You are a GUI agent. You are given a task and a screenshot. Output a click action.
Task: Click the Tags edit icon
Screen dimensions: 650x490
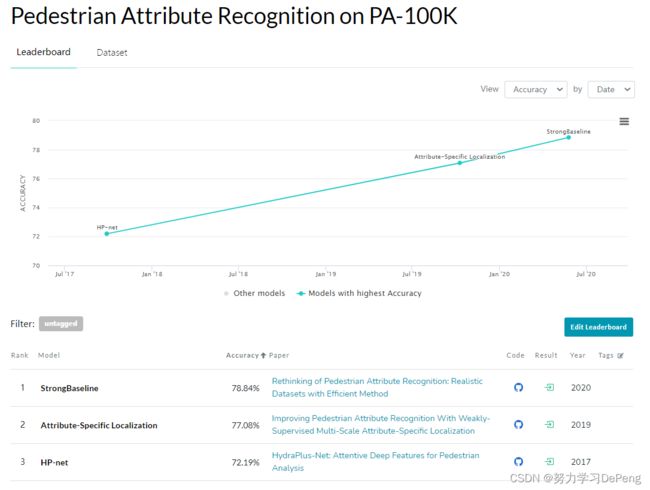click(620, 356)
